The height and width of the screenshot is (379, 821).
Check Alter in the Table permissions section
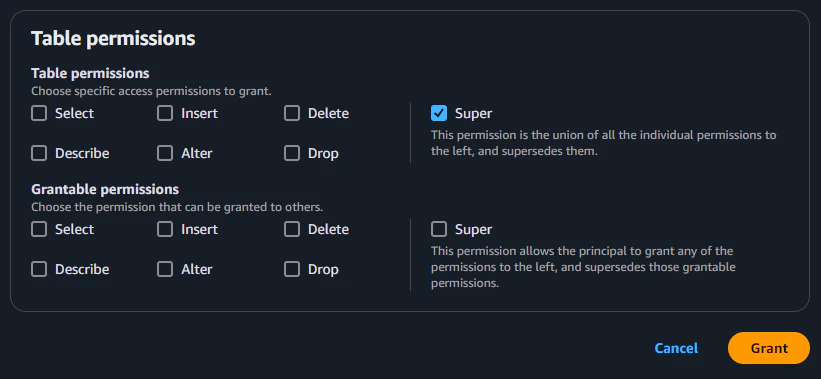click(165, 153)
